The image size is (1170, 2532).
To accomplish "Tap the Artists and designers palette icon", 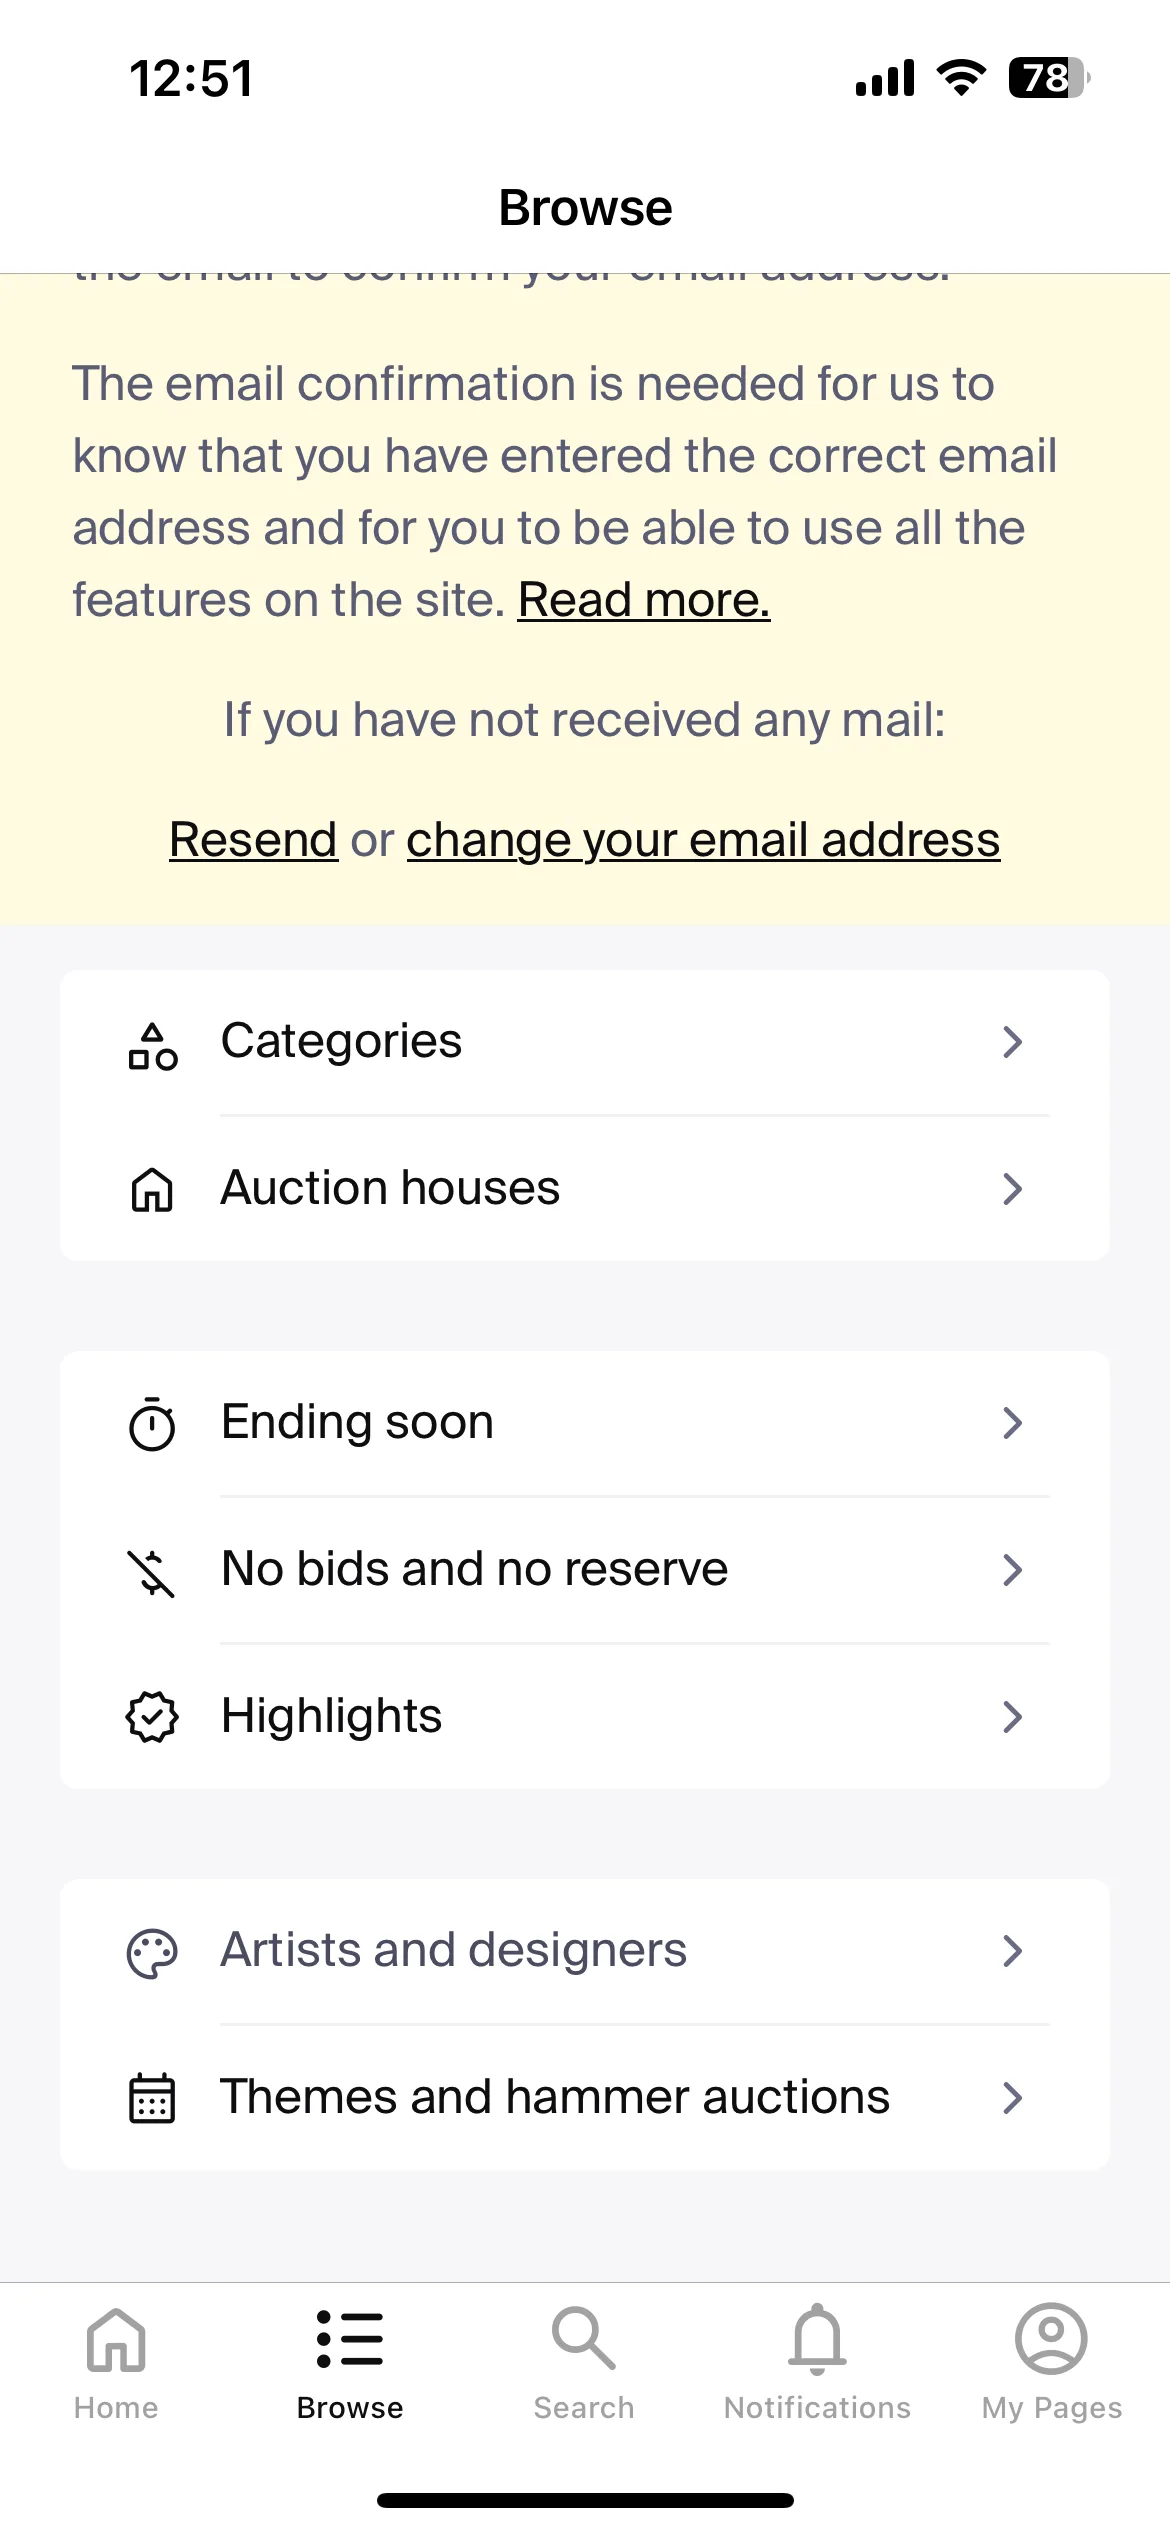I will 152,1953.
